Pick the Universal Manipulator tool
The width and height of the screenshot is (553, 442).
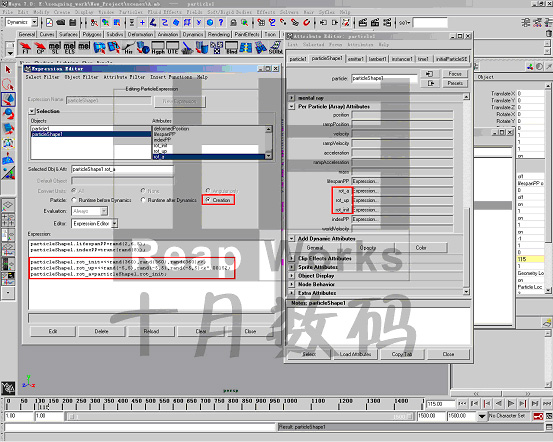pos(8,143)
